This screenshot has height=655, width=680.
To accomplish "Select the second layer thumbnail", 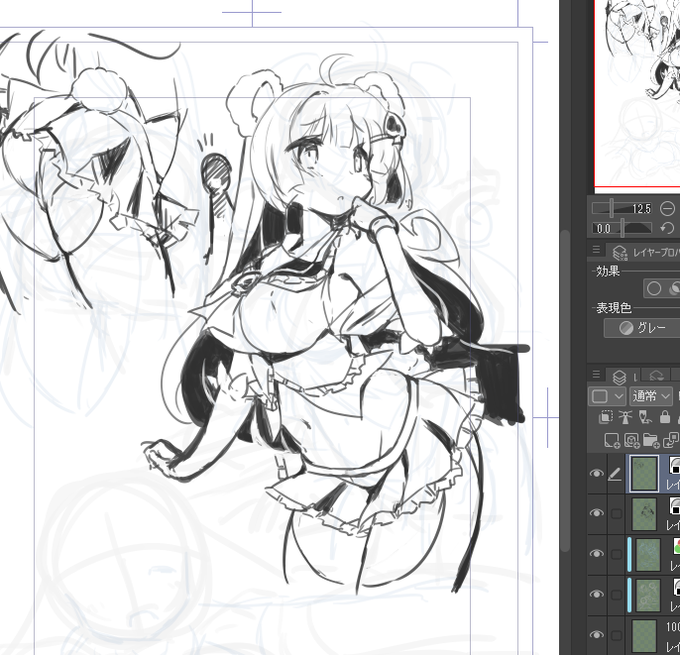I will coord(644,514).
